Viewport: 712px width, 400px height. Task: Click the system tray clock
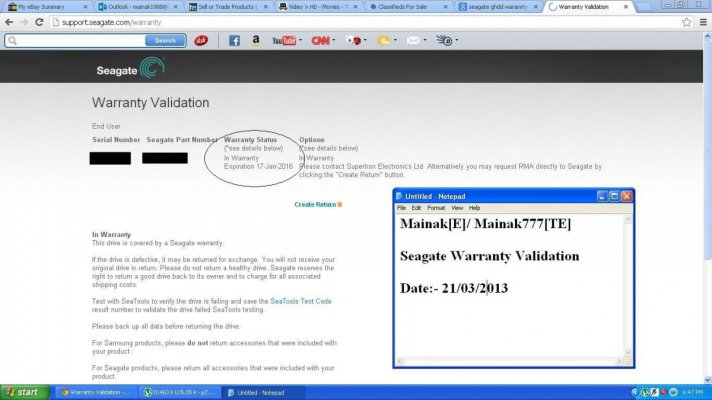pyautogui.click(x=693, y=392)
